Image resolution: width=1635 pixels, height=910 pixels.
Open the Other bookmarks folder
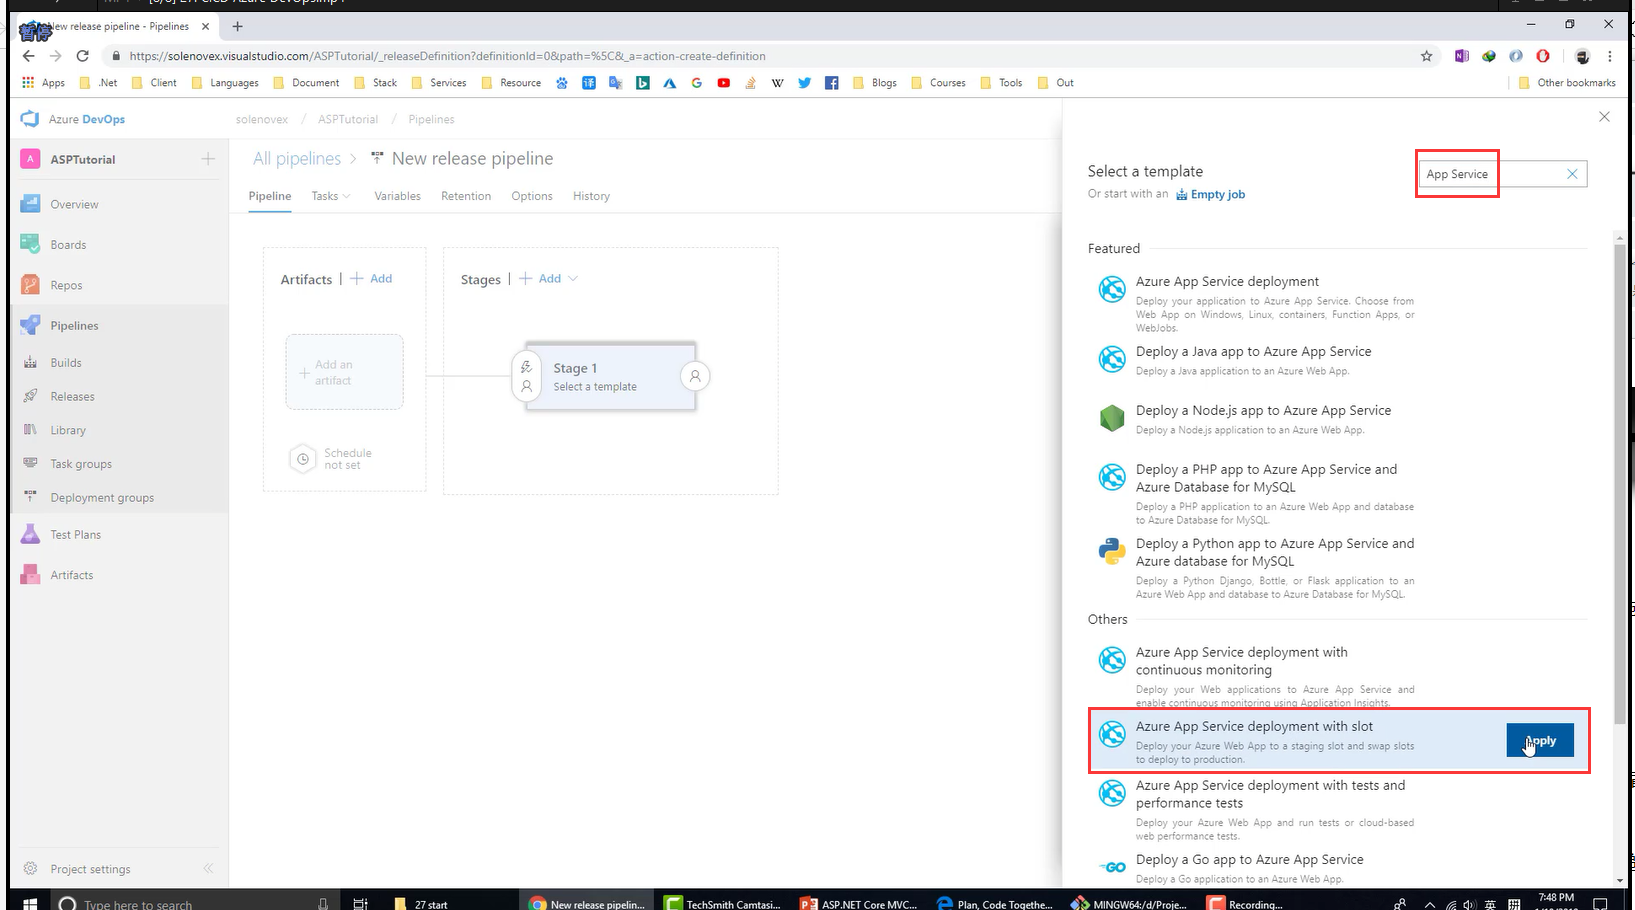tap(1567, 83)
